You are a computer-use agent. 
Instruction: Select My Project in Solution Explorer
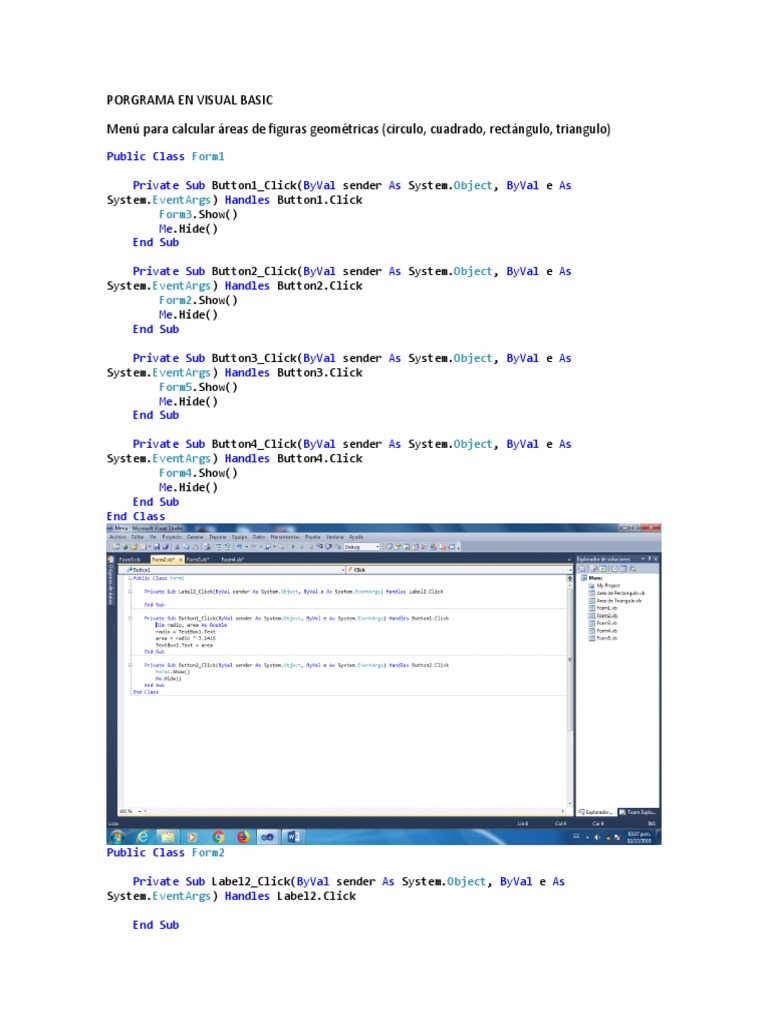pyautogui.click(x=608, y=586)
